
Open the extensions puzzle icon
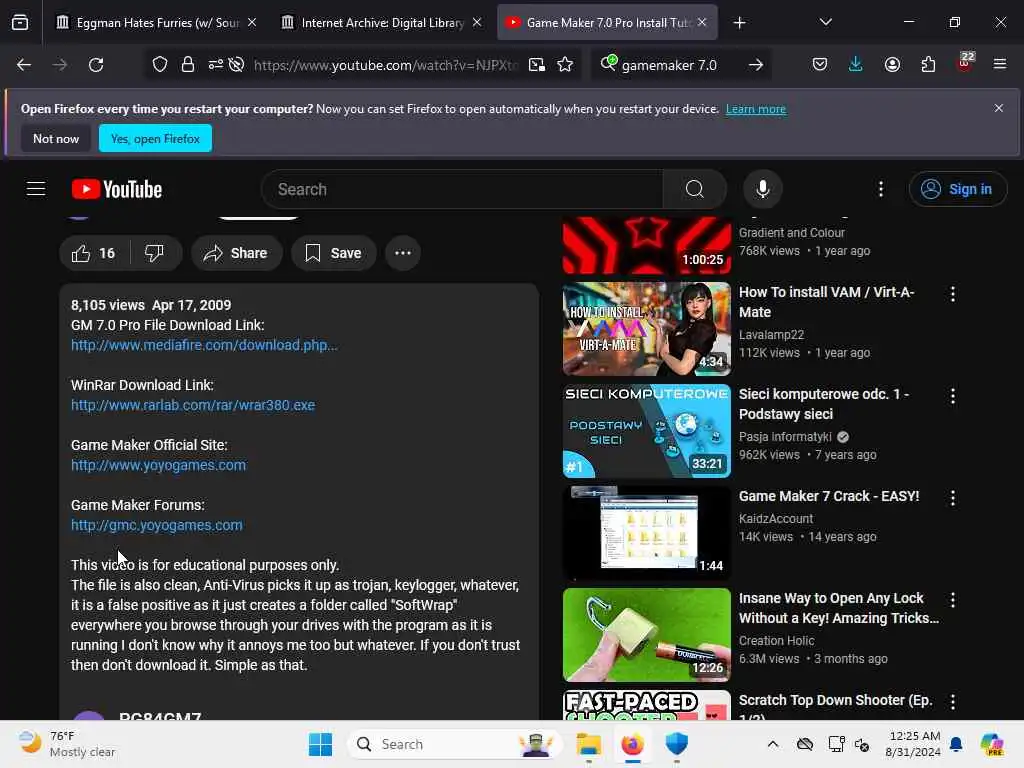tap(928, 65)
